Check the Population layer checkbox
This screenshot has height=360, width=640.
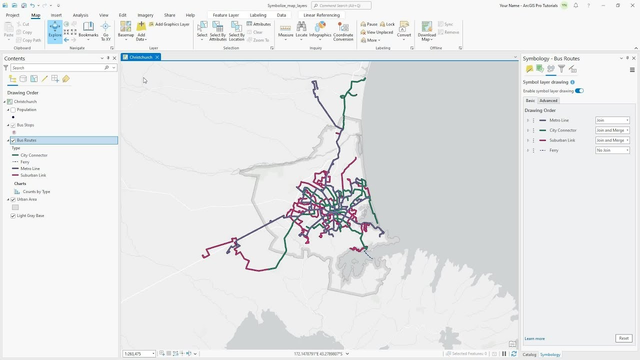pos(13,110)
